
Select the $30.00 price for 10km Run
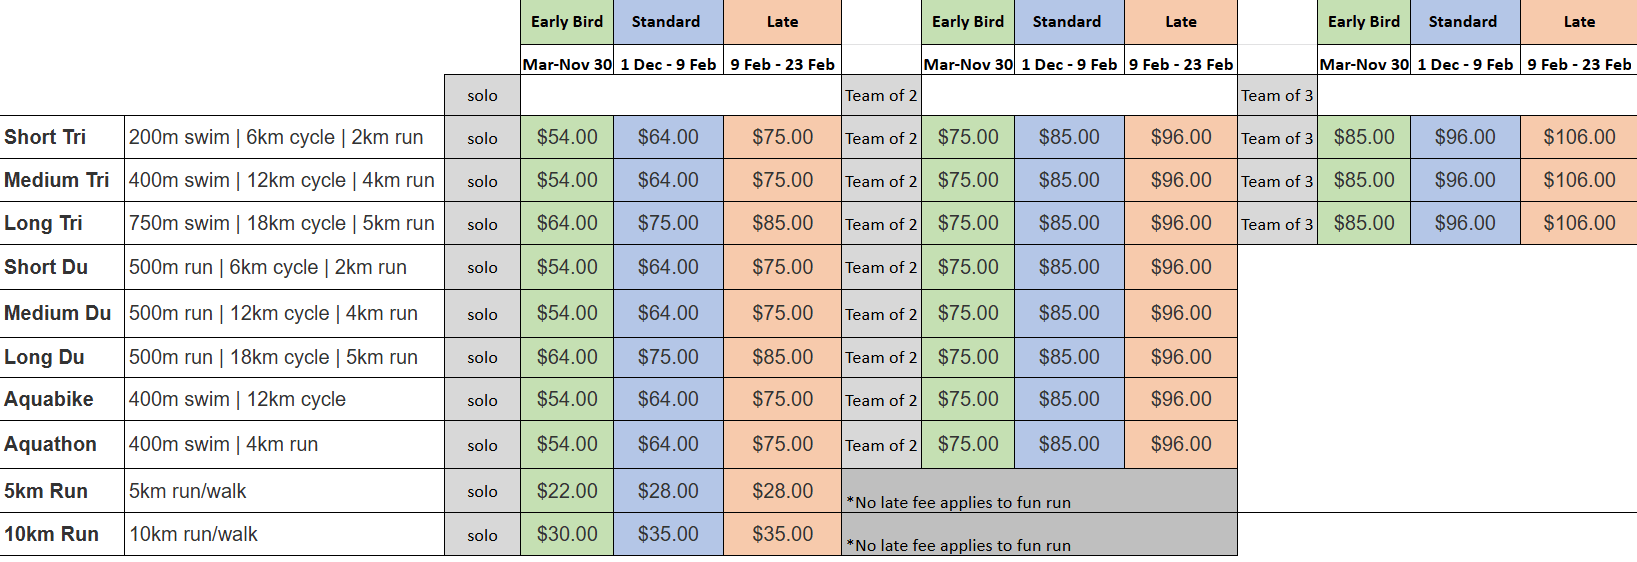click(x=567, y=534)
